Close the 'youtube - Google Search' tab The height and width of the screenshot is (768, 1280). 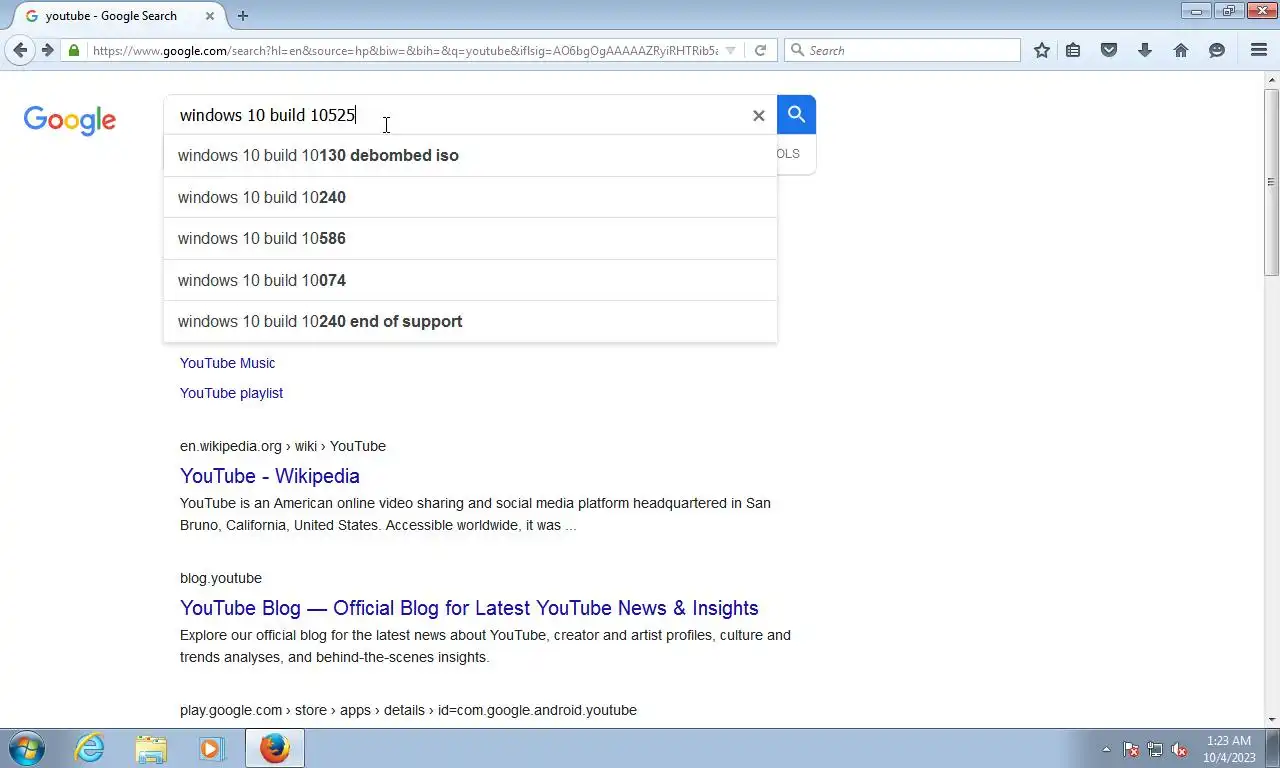tap(210, 16)
